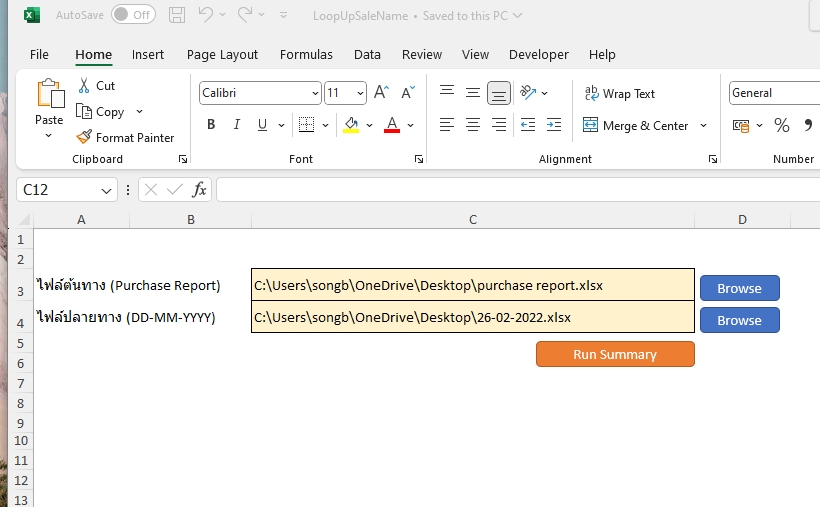Click the Redo arrow icon
Screen dimensions: 820x507
245,14
